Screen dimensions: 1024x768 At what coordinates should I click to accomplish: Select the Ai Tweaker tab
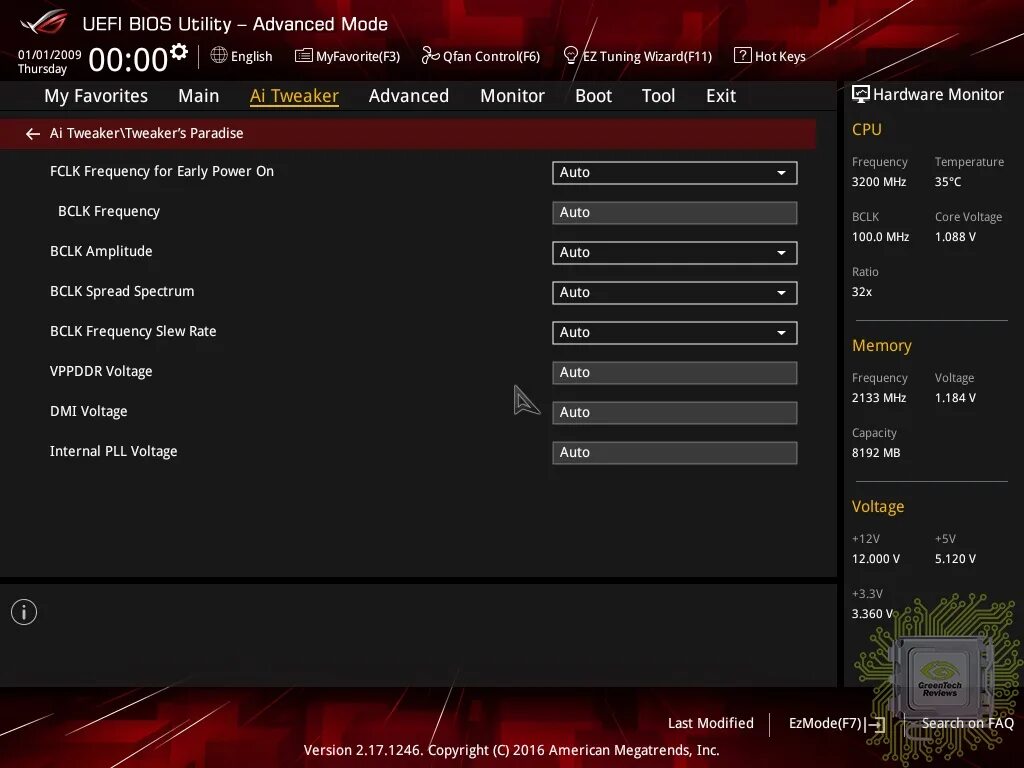click(294, 96)
